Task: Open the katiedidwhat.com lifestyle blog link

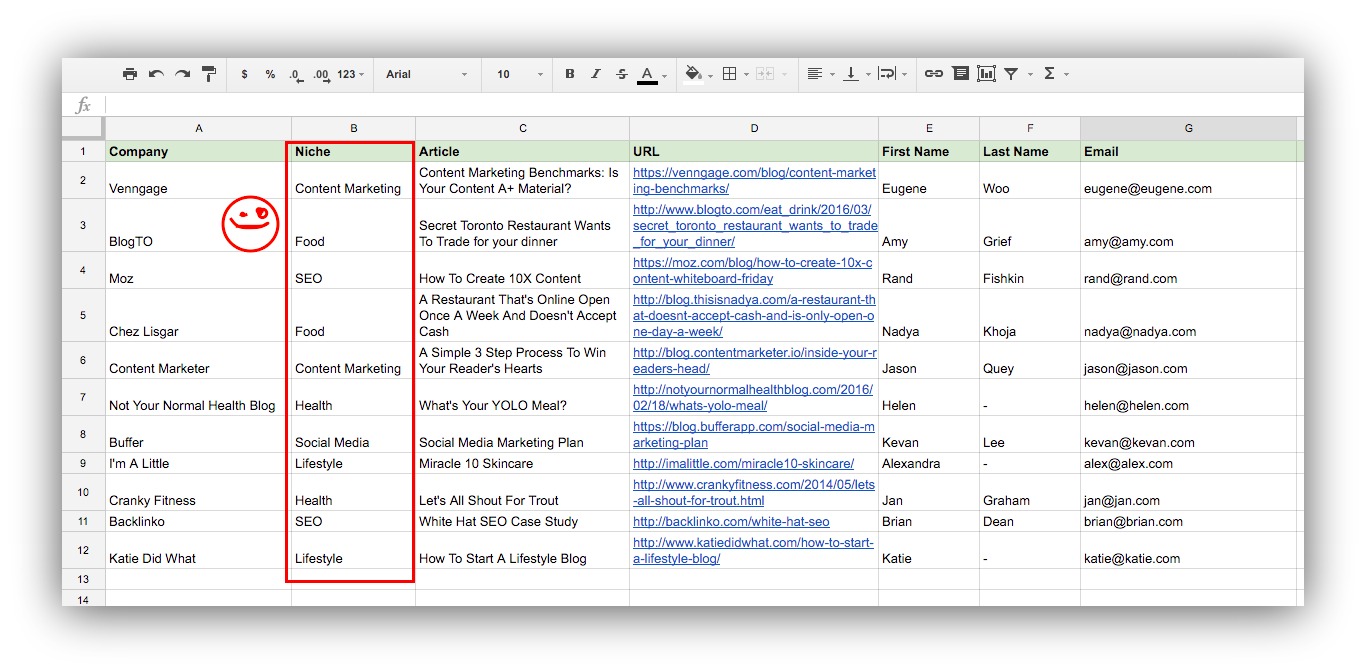Action: 753,551
